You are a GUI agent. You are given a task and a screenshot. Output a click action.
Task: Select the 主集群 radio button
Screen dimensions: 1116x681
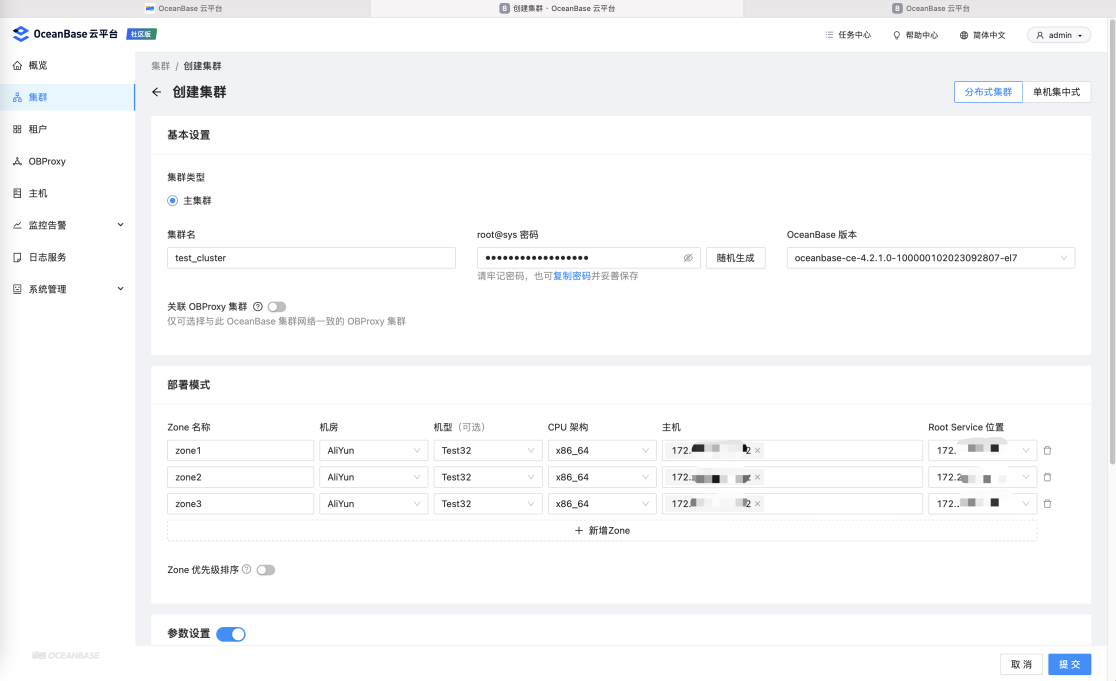[172, 201]
